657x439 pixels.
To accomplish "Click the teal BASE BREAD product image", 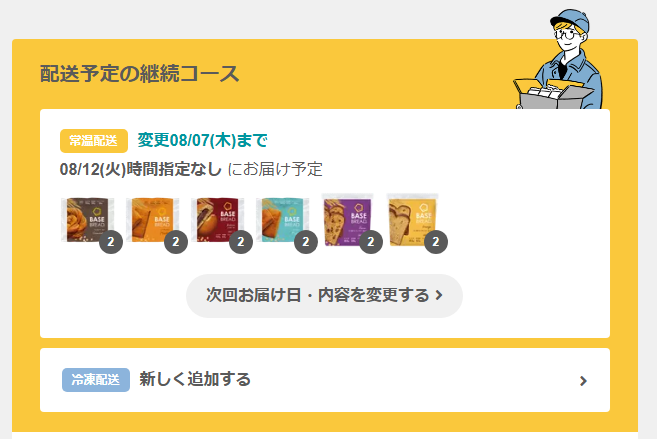I will tap(282, 220).
